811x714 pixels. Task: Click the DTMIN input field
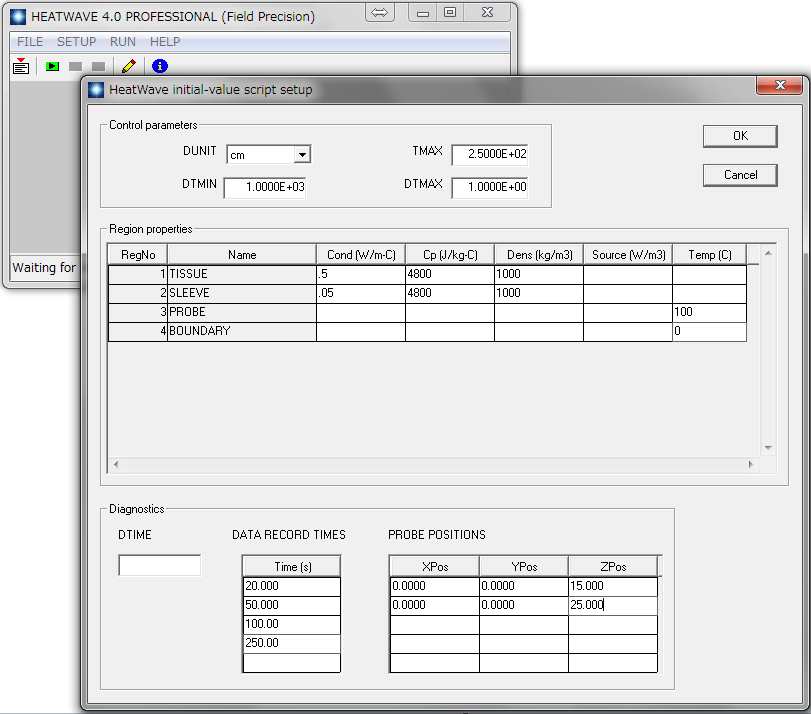(x=265, y=187)
